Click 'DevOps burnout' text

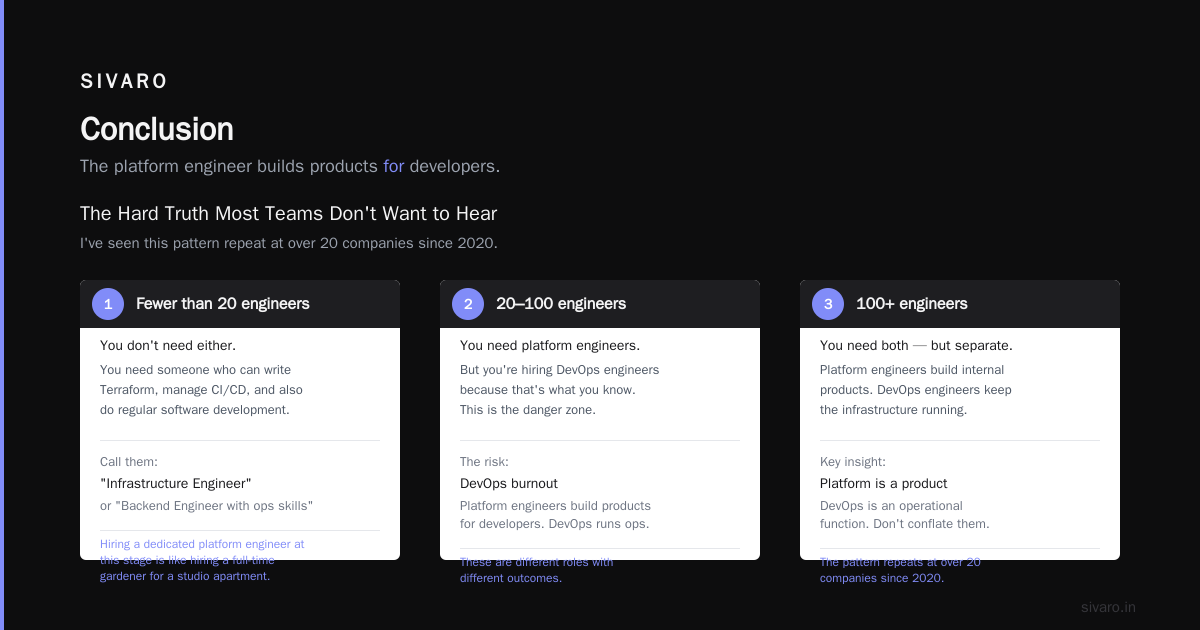coord(509,483)
